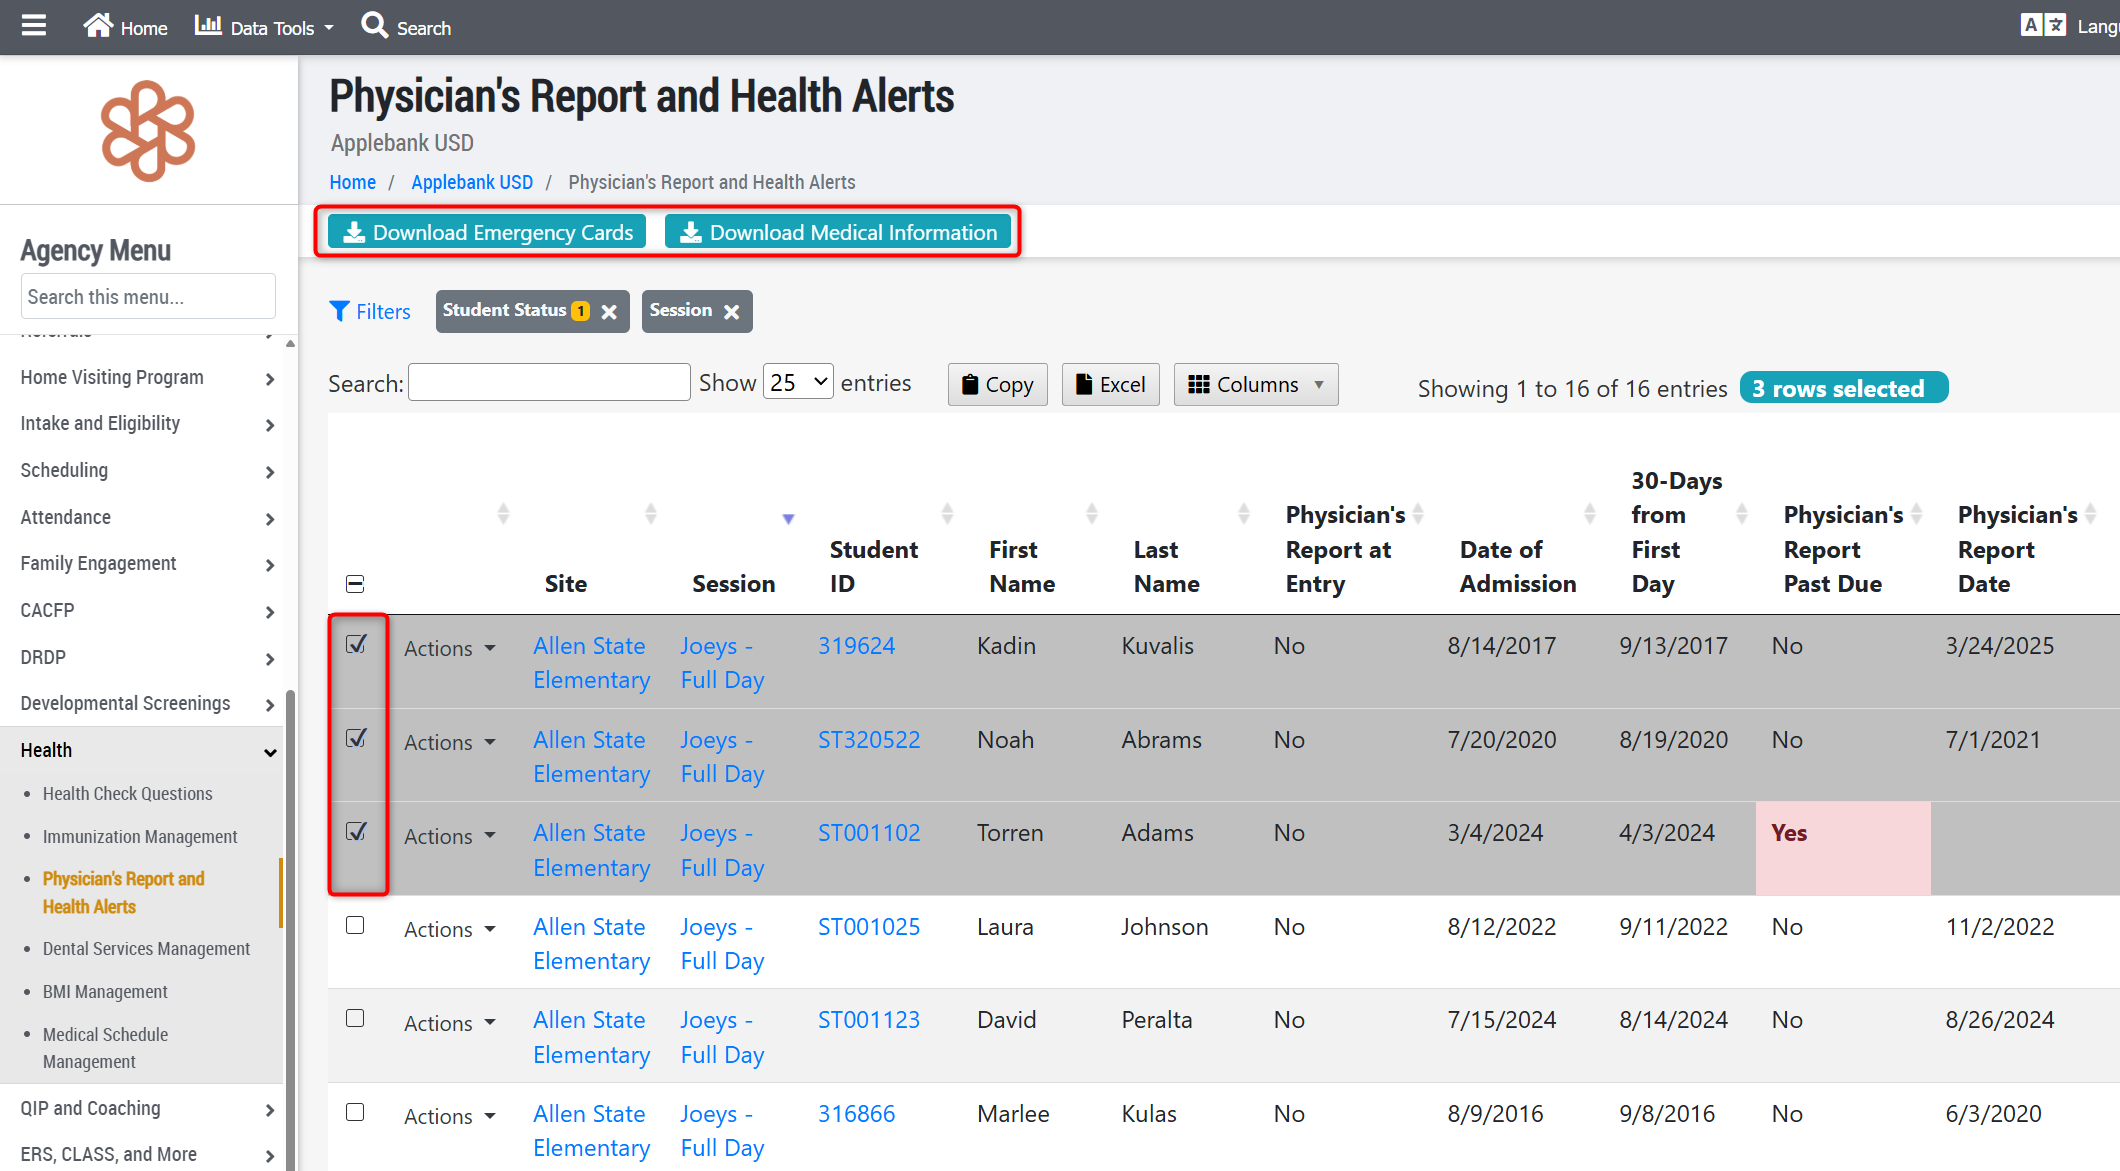Screen dimensions: 2120x1171
Task: Click the table Search input field
Action: (x=549, y=383)
